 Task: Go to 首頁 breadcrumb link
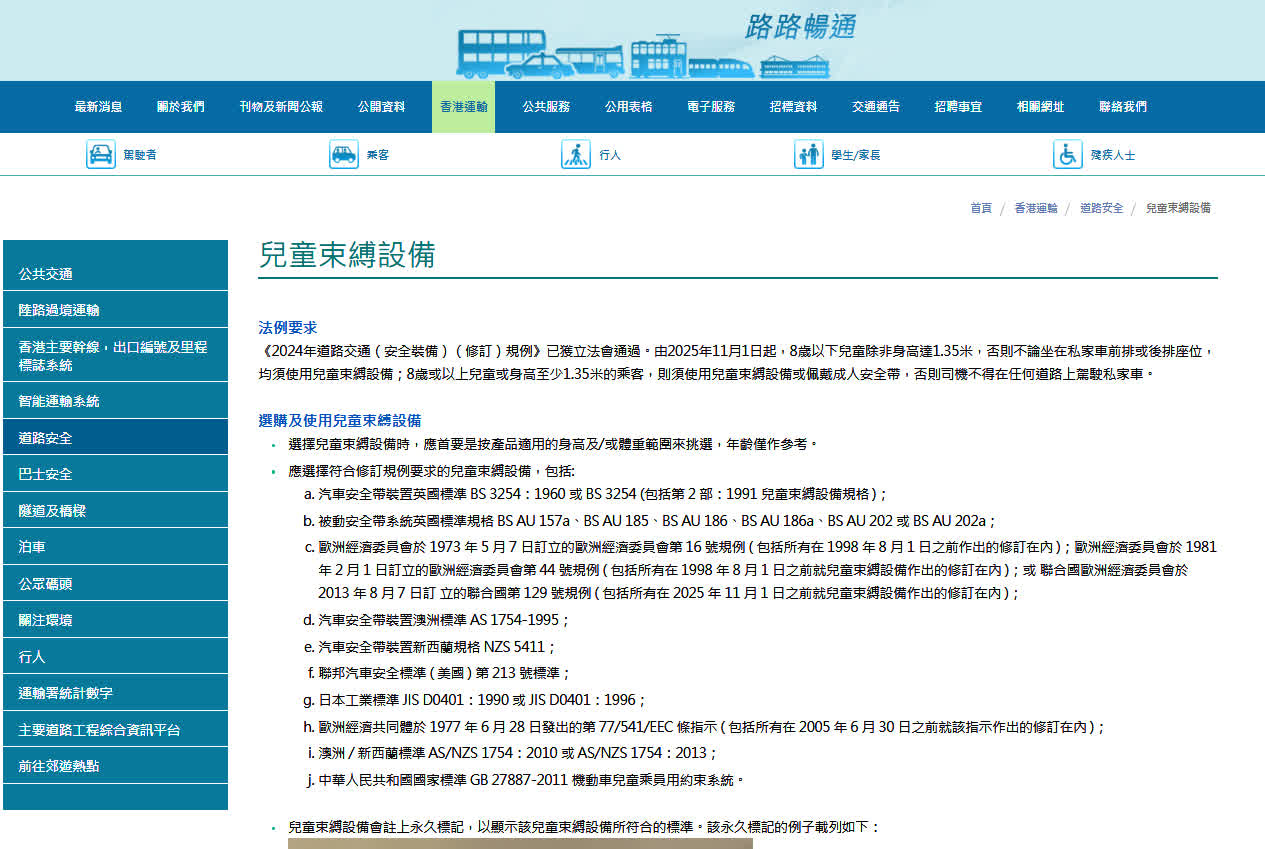[980, 208]
